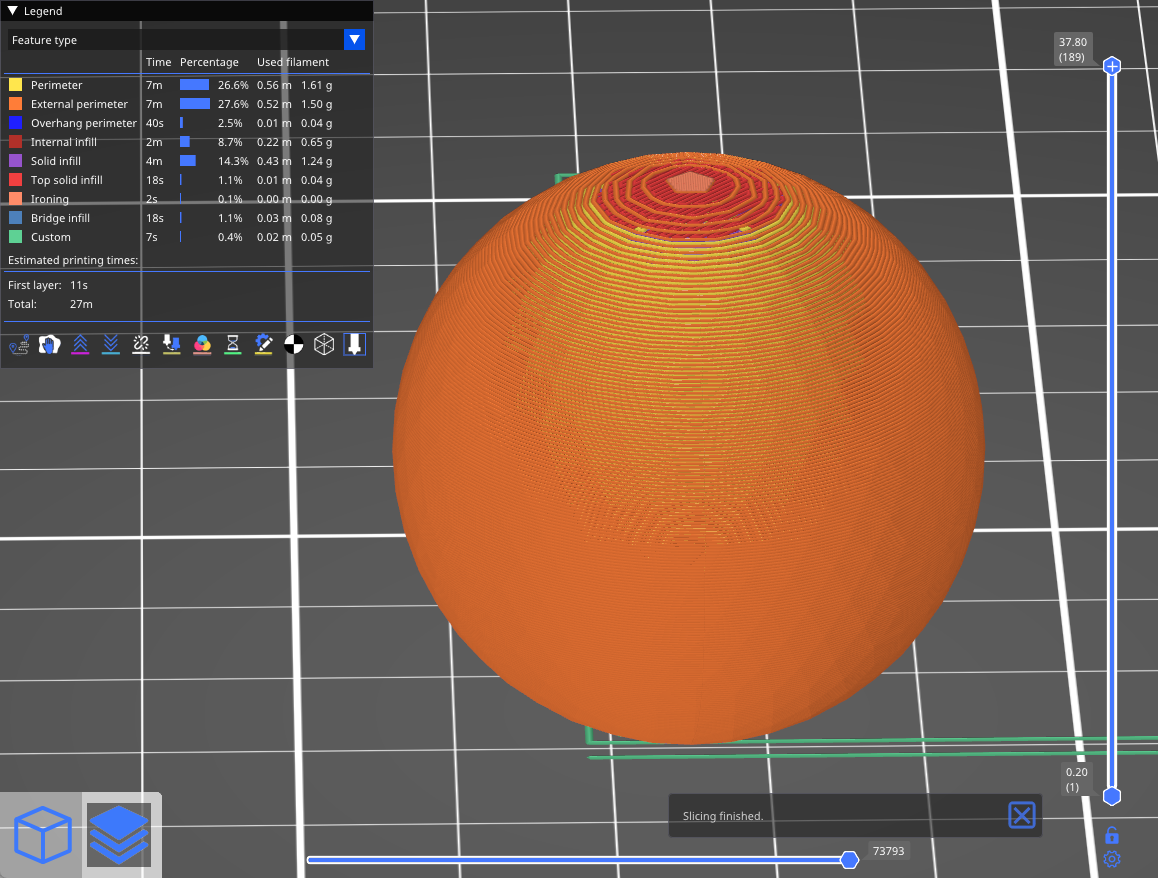
Task: Open the Feature type dropdown
Action: pyautogui.click(x=354, y=40)
